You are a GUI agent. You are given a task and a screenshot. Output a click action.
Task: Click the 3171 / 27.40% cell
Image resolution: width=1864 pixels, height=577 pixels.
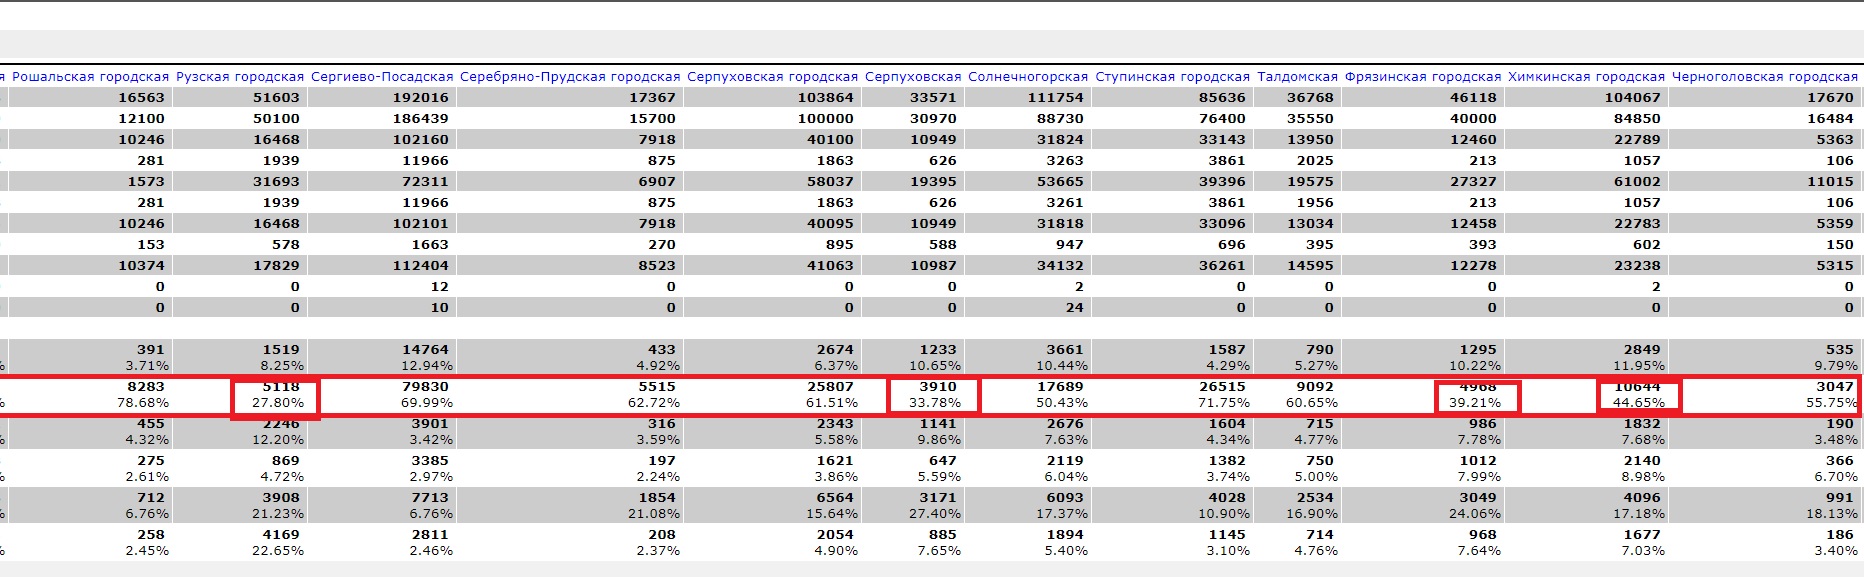pyautogui.click(x=913, y=505)
